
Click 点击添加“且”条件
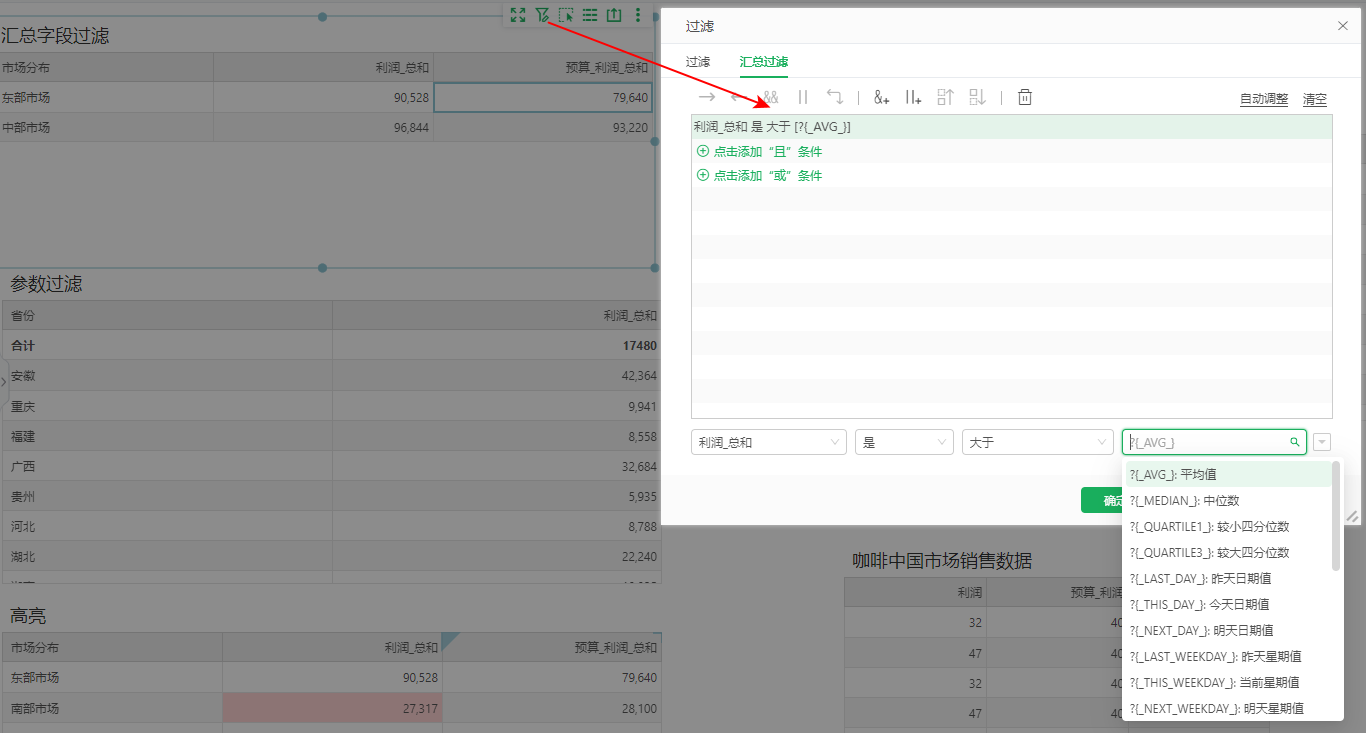(x=760, y=151)
